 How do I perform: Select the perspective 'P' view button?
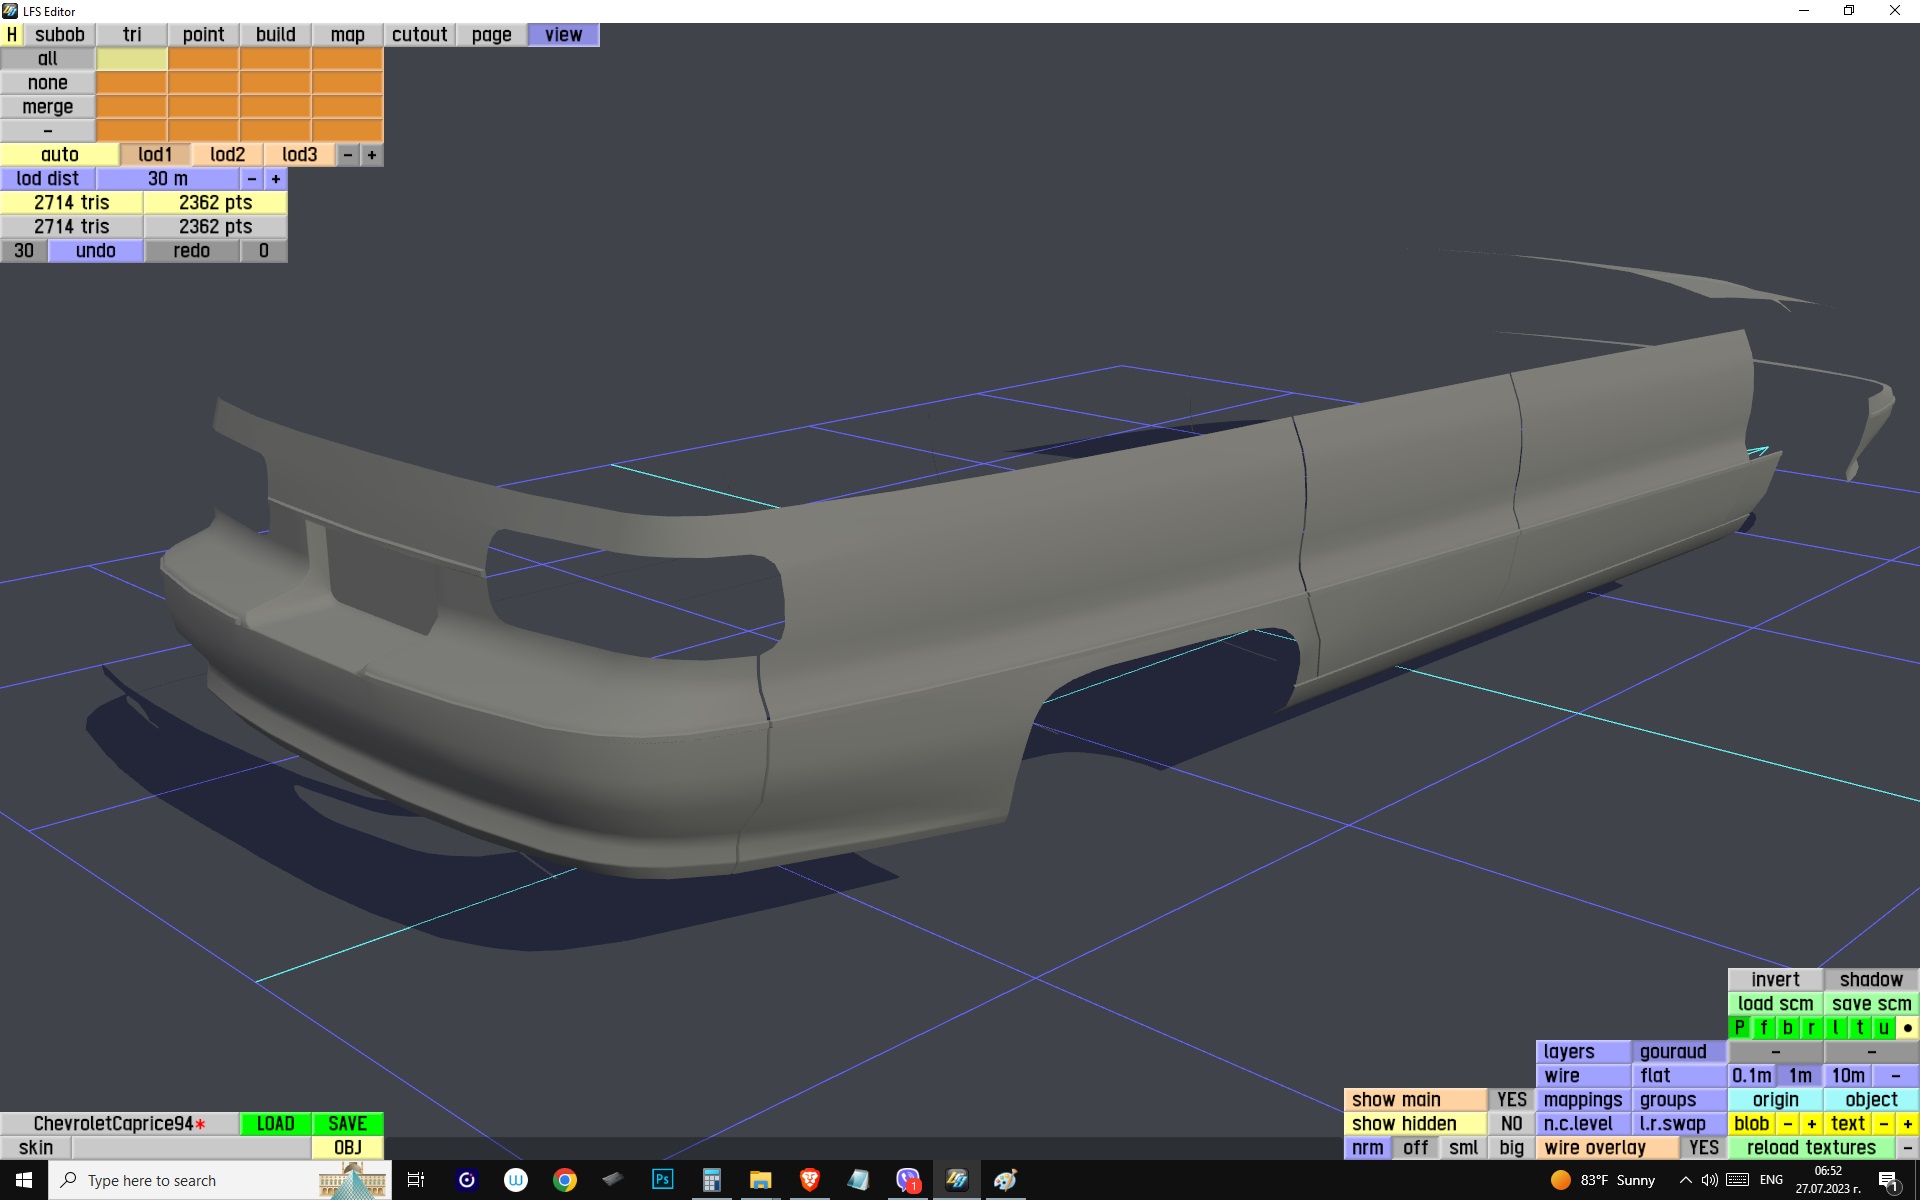tap(1739, 1028)
